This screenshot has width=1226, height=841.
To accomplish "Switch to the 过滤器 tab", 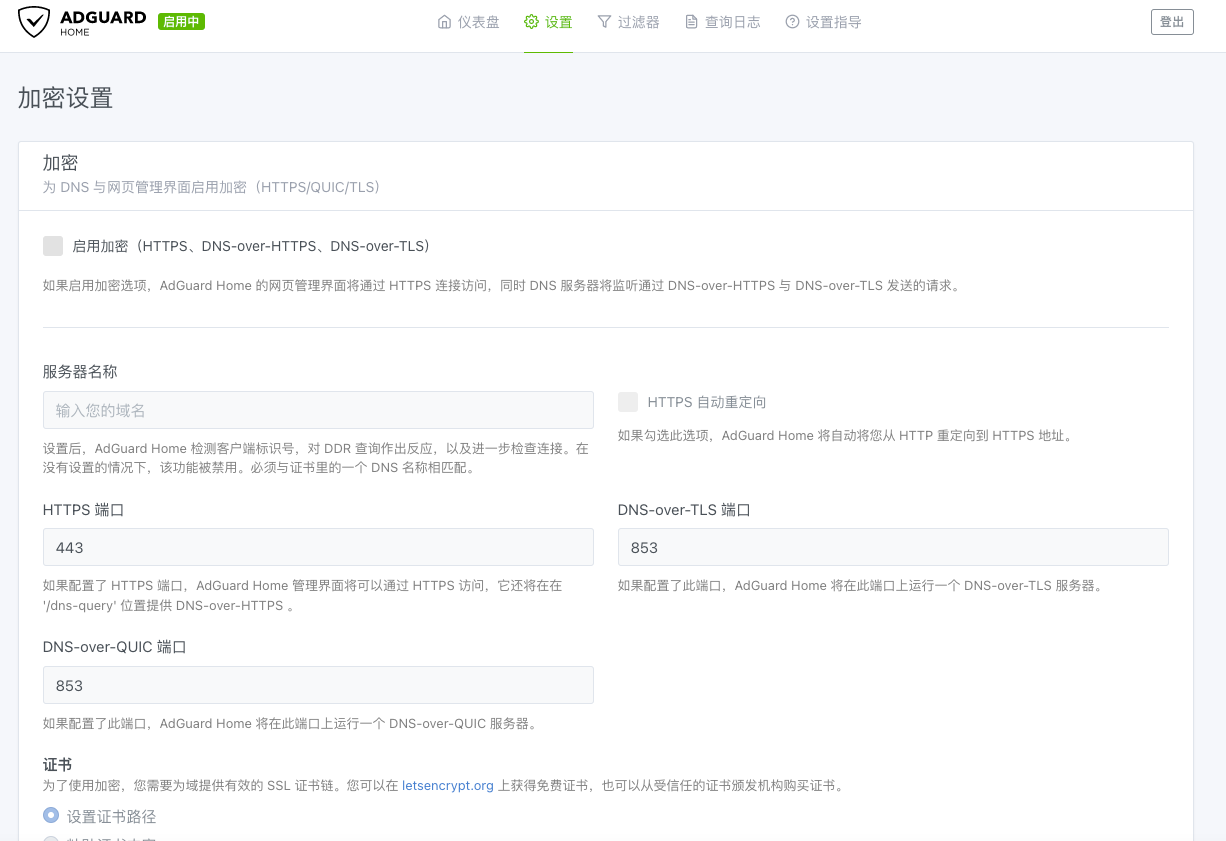I will pos(637,21).
